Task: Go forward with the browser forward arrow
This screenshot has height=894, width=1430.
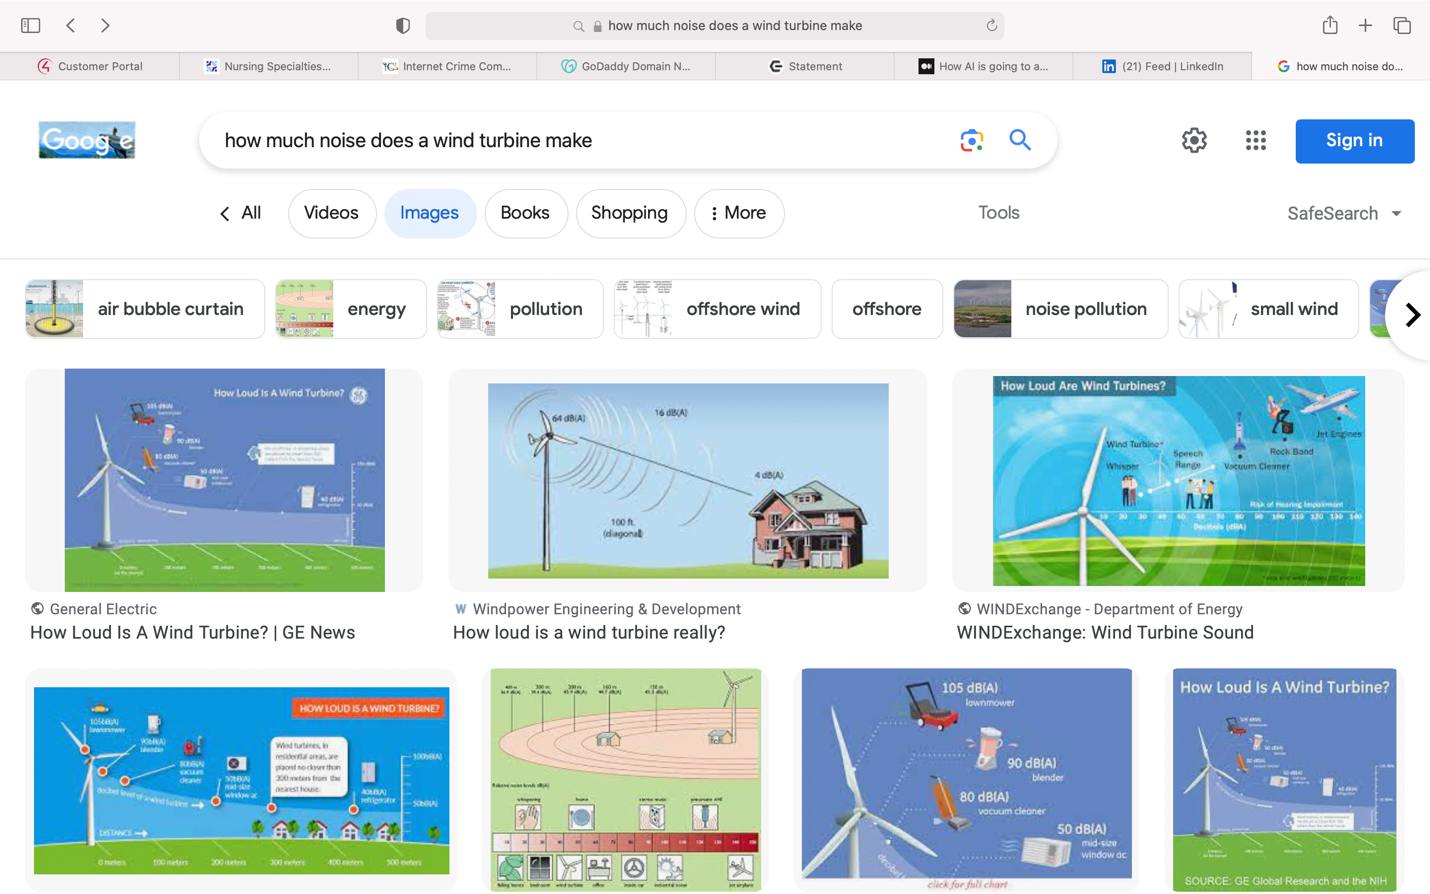Action: click(x=105, y=25)
